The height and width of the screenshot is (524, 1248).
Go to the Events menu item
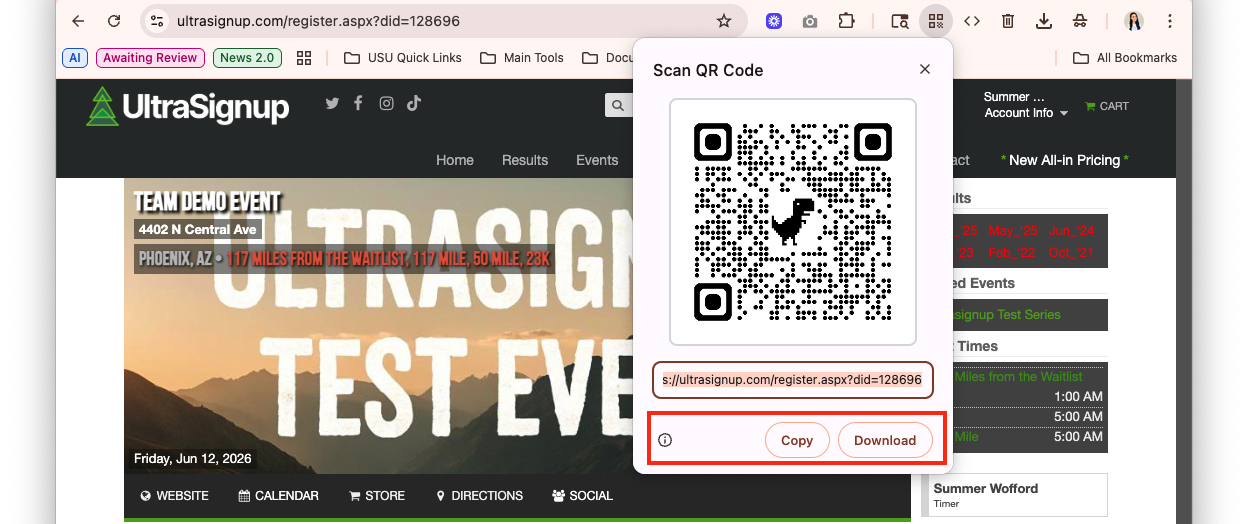(597, 160)
